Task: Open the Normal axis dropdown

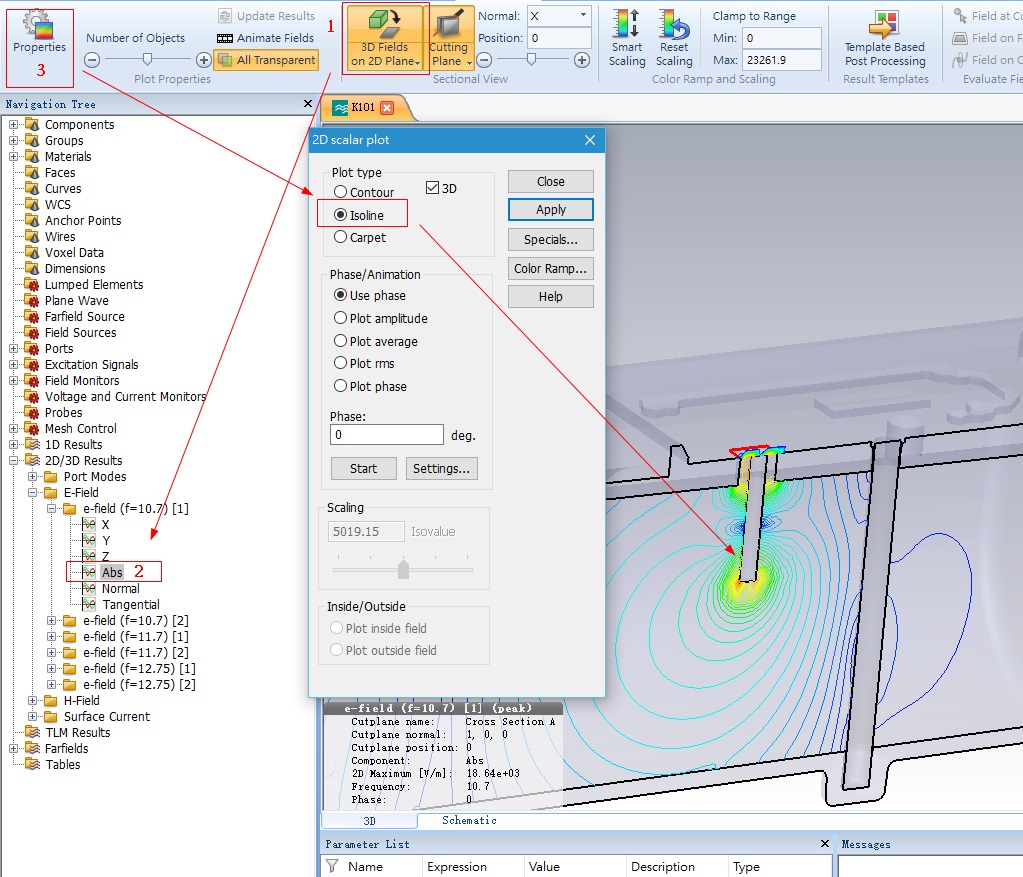Action: (x=583, y=16)
